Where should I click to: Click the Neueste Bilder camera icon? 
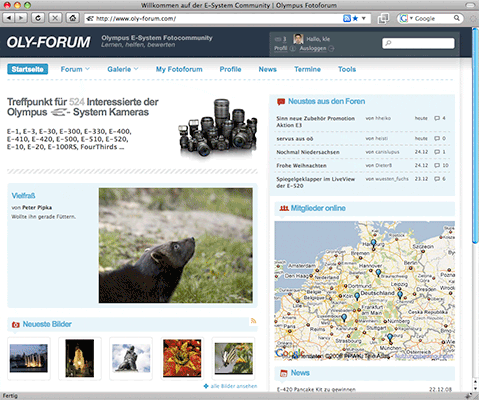pyautogui.click(x=15, y=324)
